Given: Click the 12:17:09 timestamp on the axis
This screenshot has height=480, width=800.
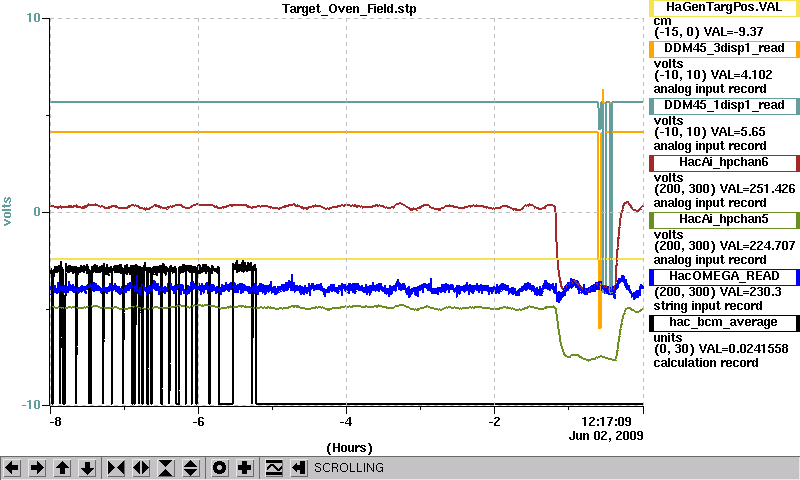Looking at the screenshot, I should click(x=606, y=422).
